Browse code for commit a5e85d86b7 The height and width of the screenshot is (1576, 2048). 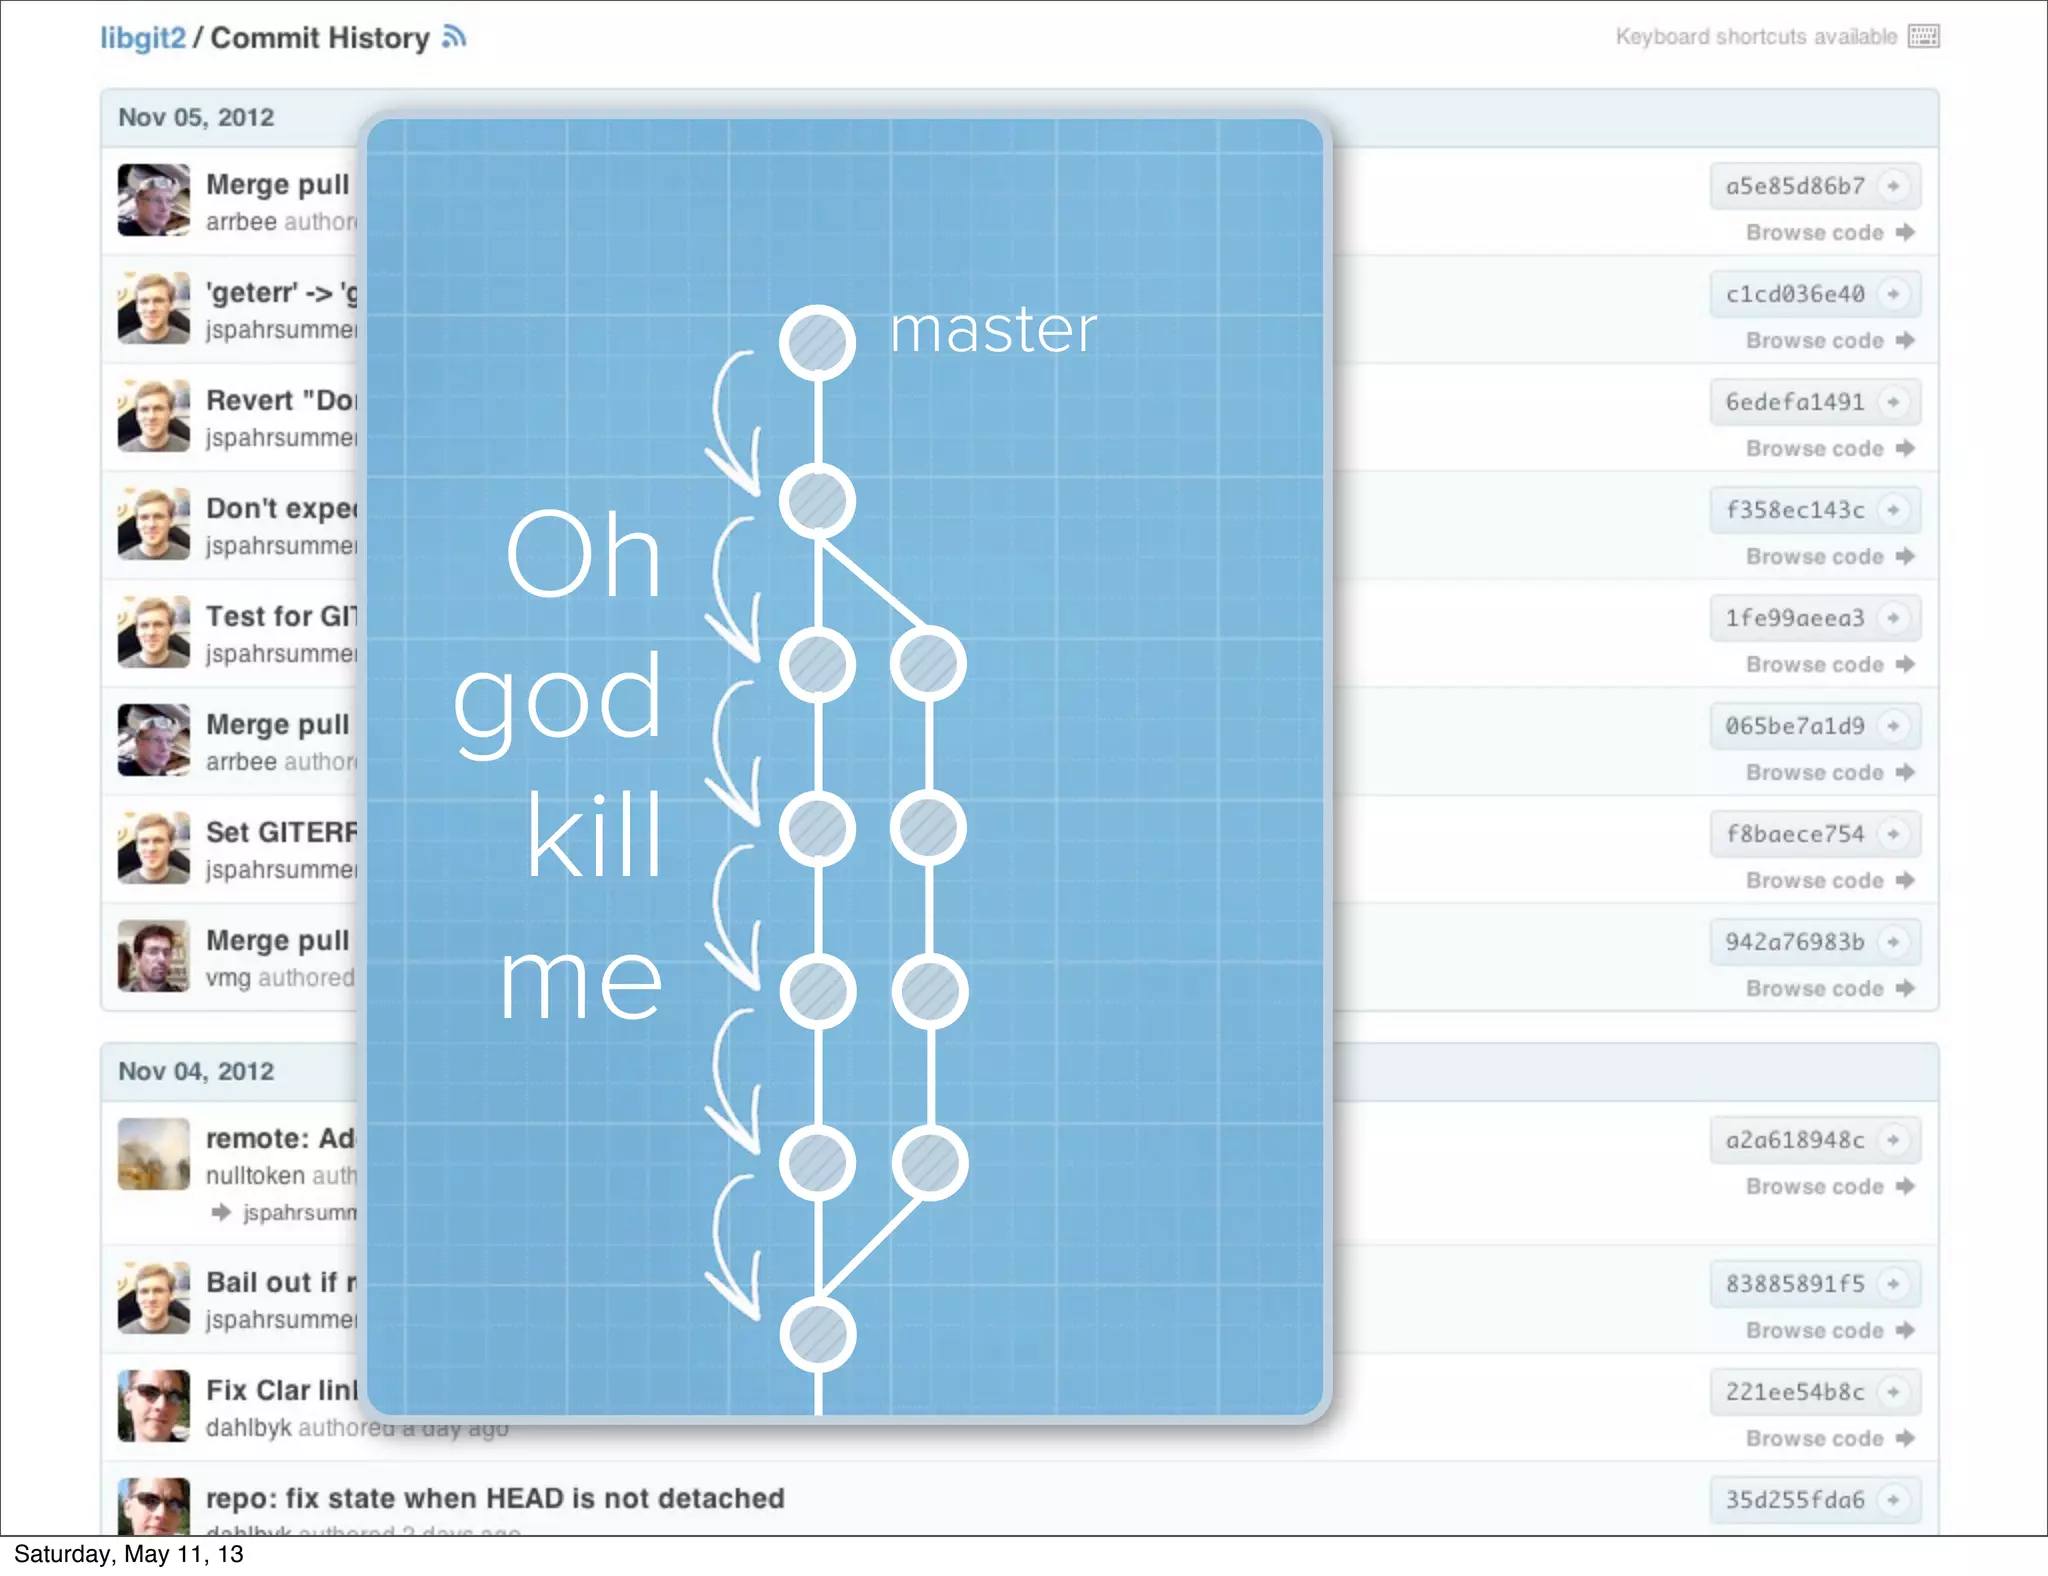click(1830, 232)
